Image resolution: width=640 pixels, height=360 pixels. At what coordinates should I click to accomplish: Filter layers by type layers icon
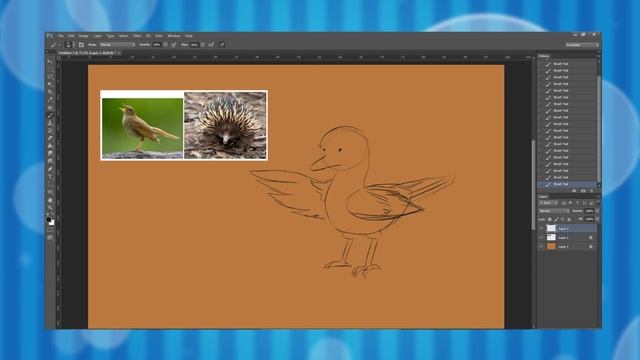pyautogui.click(x=577, y=203)
